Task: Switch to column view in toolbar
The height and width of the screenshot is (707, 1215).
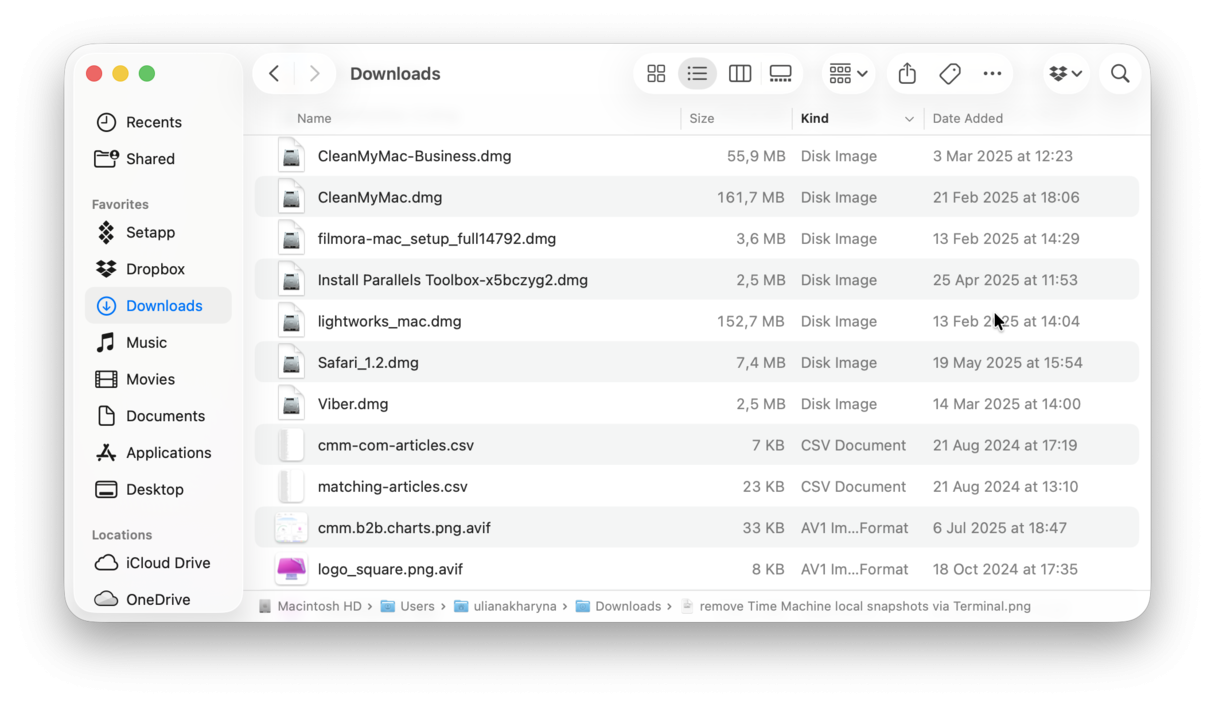Action: tap(739, 73)
